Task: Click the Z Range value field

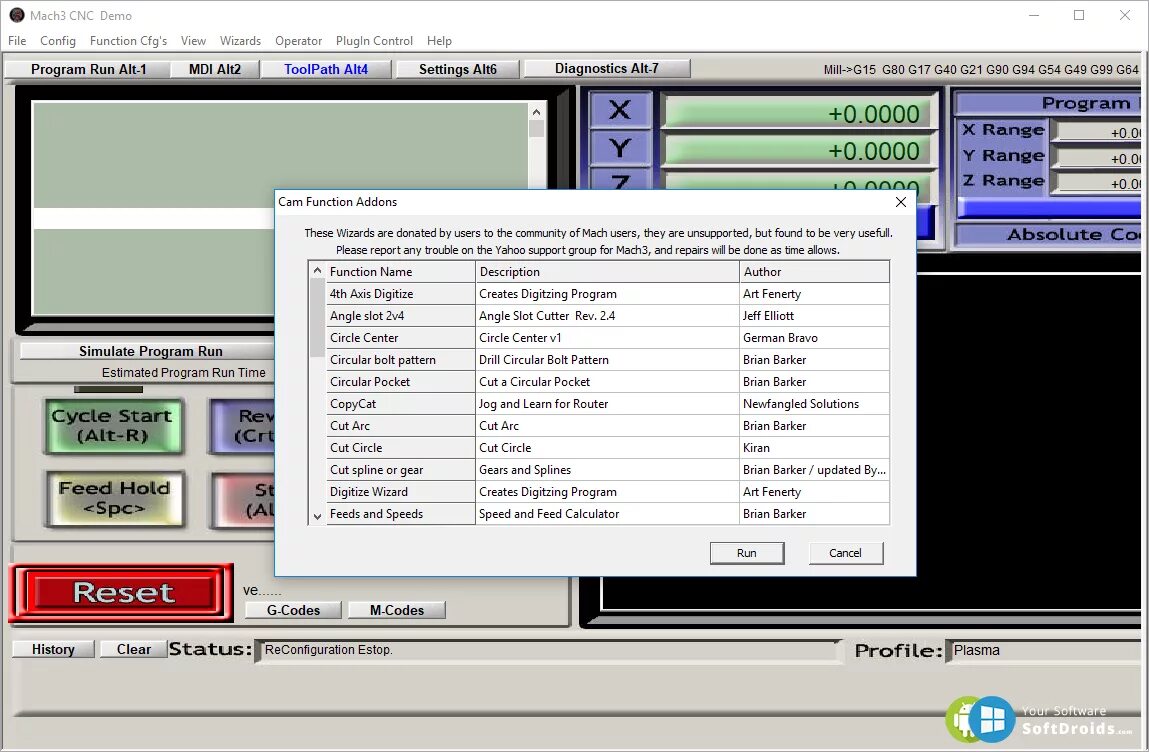Action: coord(1097,183)
